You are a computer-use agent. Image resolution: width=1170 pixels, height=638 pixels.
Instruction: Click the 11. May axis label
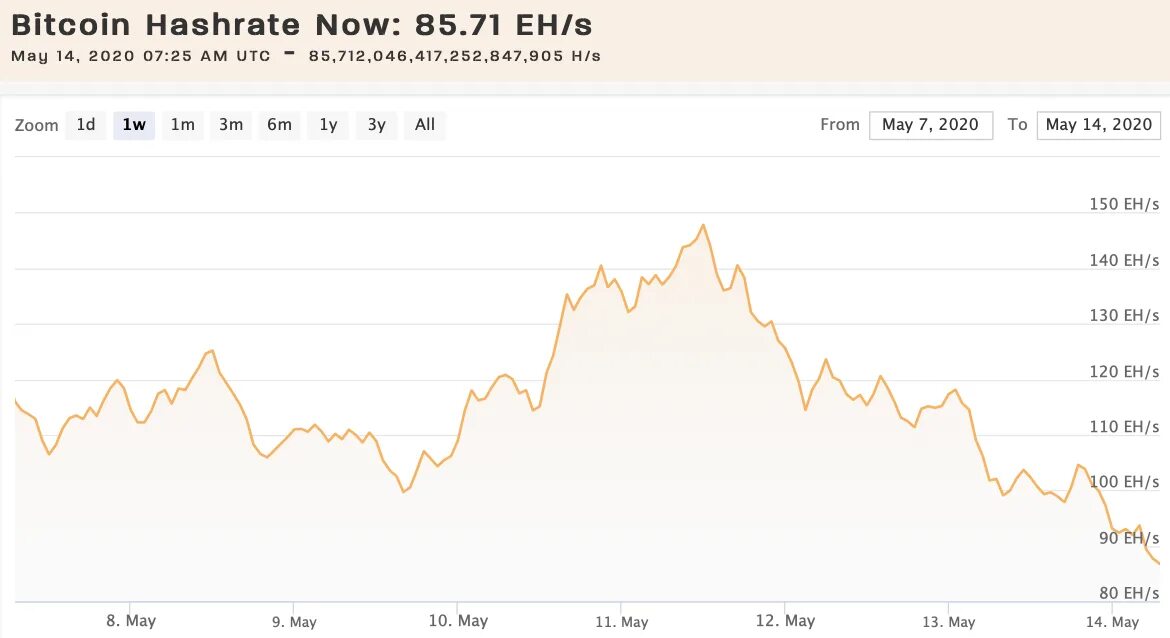tap(622, 622)
